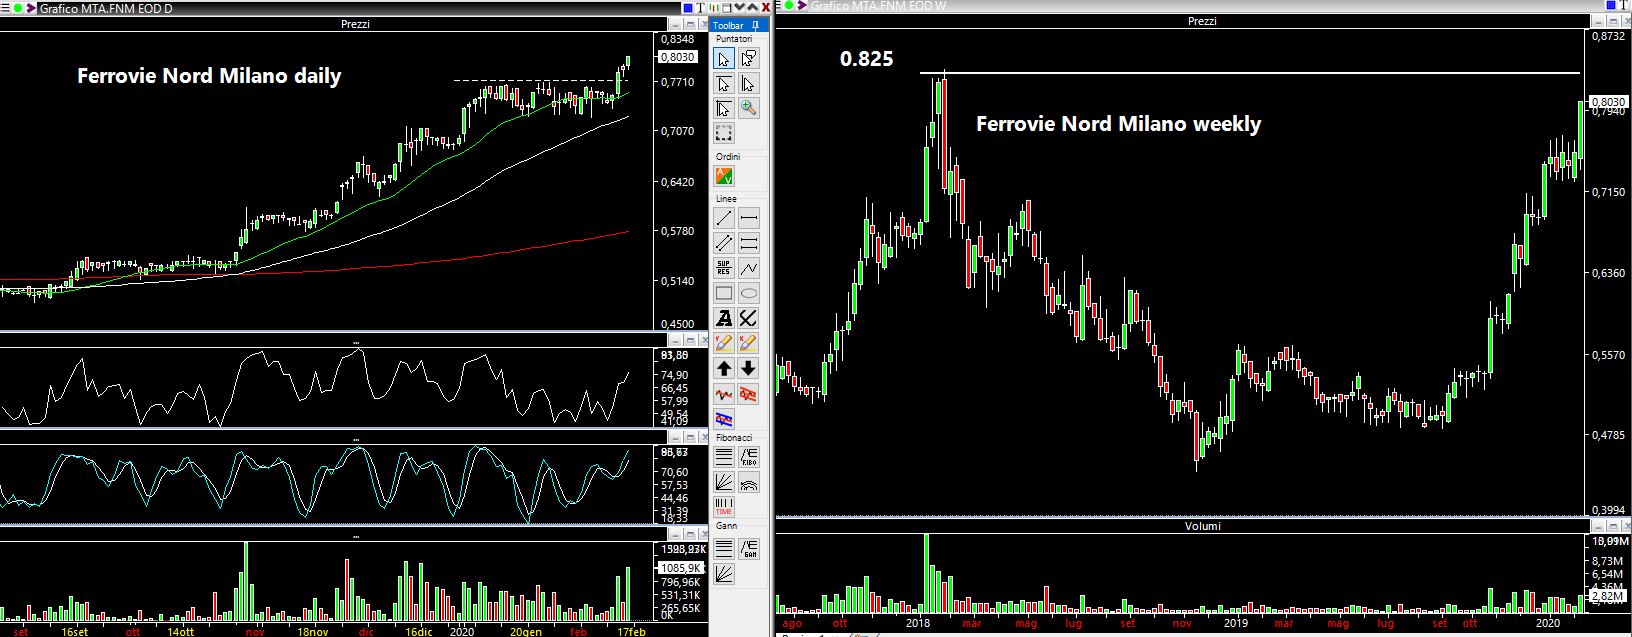Click the purple arrow in daily chart title bar
Viewport: 1632px width, 637px height.
click(31, 7)
